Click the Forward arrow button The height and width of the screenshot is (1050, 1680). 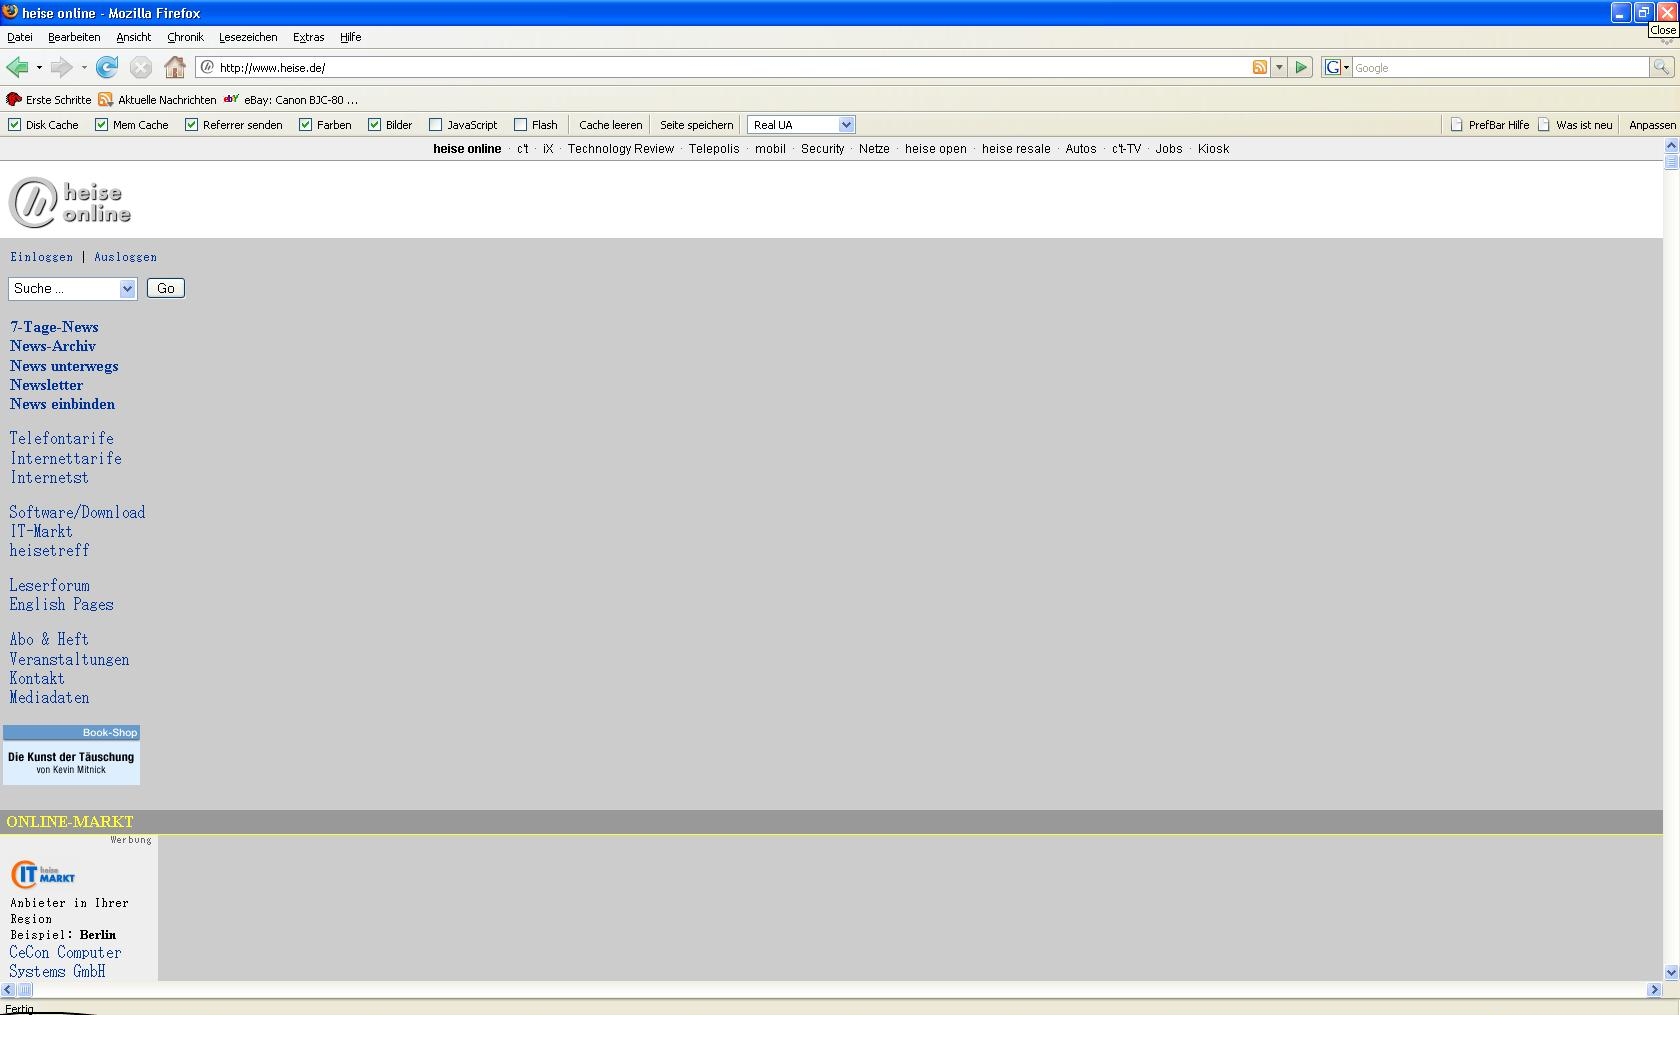(61, 67)
